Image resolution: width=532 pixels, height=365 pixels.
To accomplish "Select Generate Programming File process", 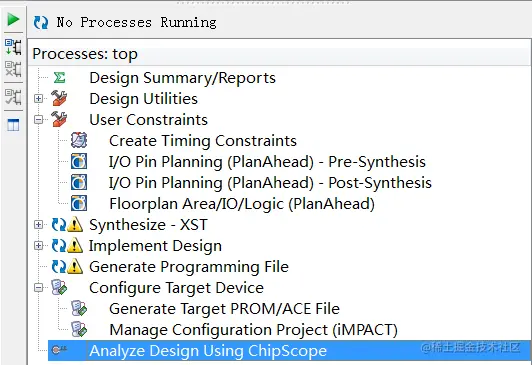I will coord(189,267).
